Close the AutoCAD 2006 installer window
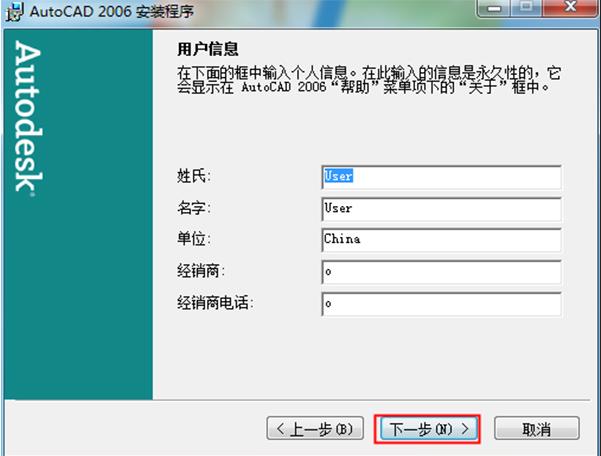601x456 pixels. [x=570, y=8]
